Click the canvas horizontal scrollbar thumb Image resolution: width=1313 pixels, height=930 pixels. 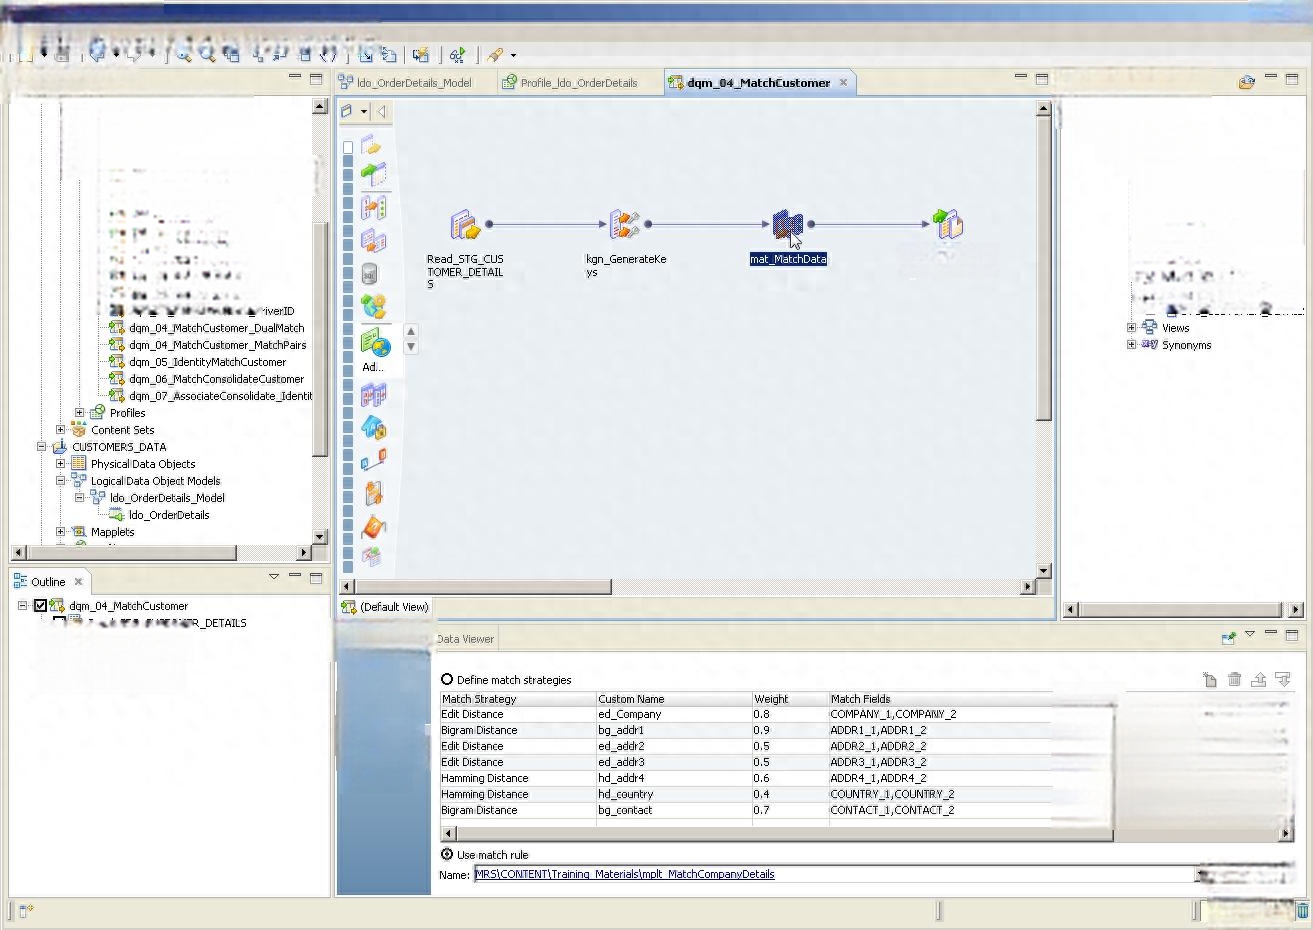[482, 586]
